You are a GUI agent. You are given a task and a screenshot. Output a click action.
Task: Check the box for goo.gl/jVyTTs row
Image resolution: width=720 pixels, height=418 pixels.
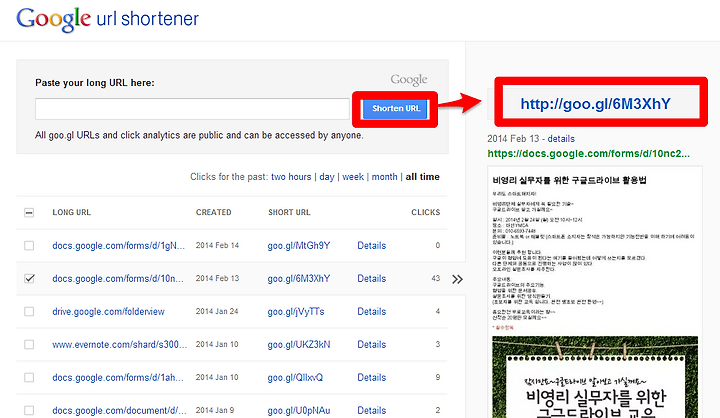(x=29, y=311)
